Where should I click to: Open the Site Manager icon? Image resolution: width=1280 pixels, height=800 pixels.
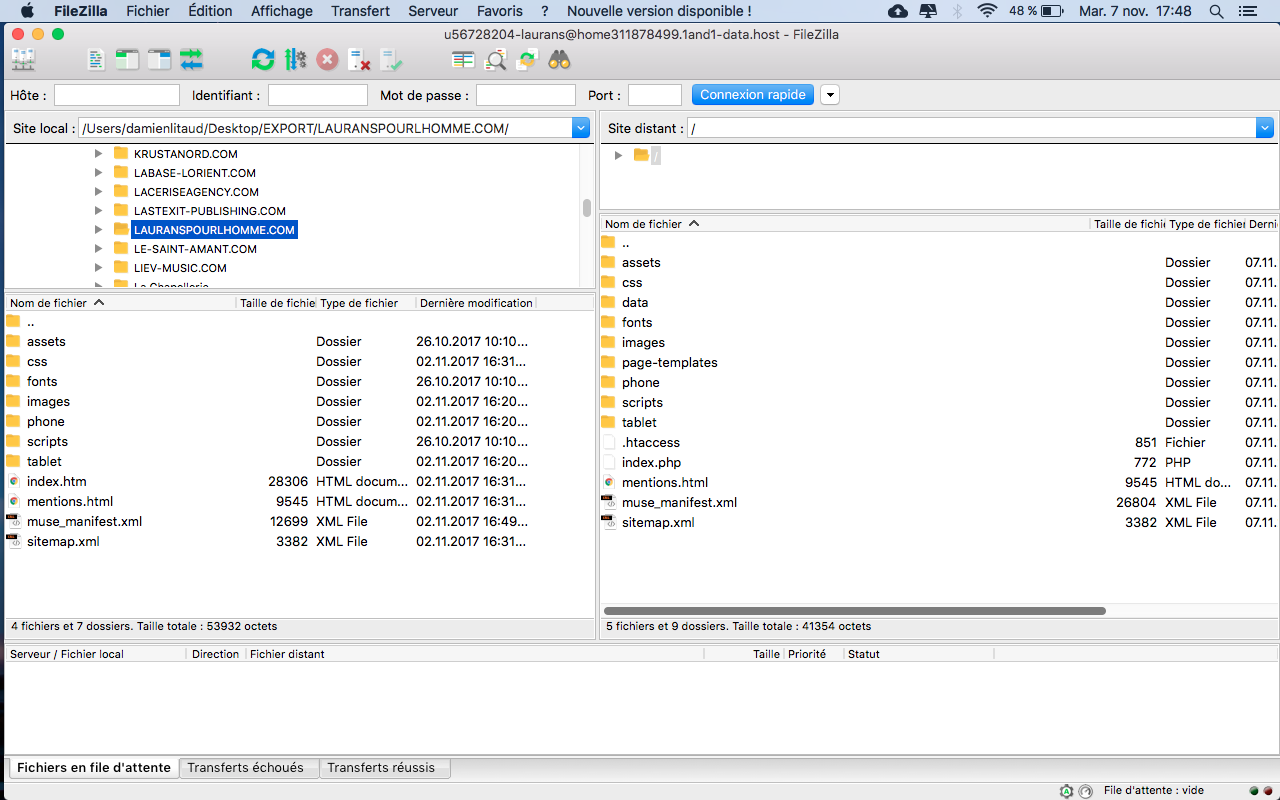tap(22, 60)
